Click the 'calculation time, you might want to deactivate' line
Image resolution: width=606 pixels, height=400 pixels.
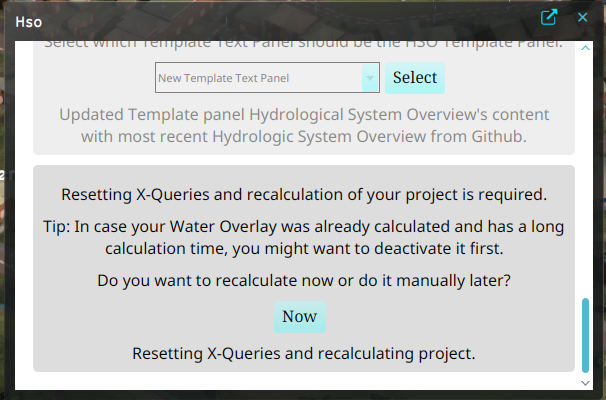(x=303, y=248)
